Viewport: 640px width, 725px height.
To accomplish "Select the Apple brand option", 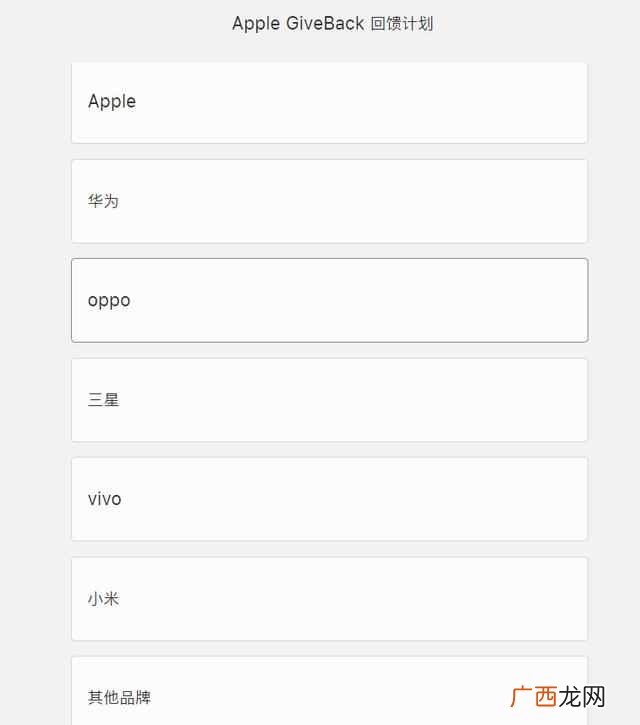I will (x=329, y=102).
